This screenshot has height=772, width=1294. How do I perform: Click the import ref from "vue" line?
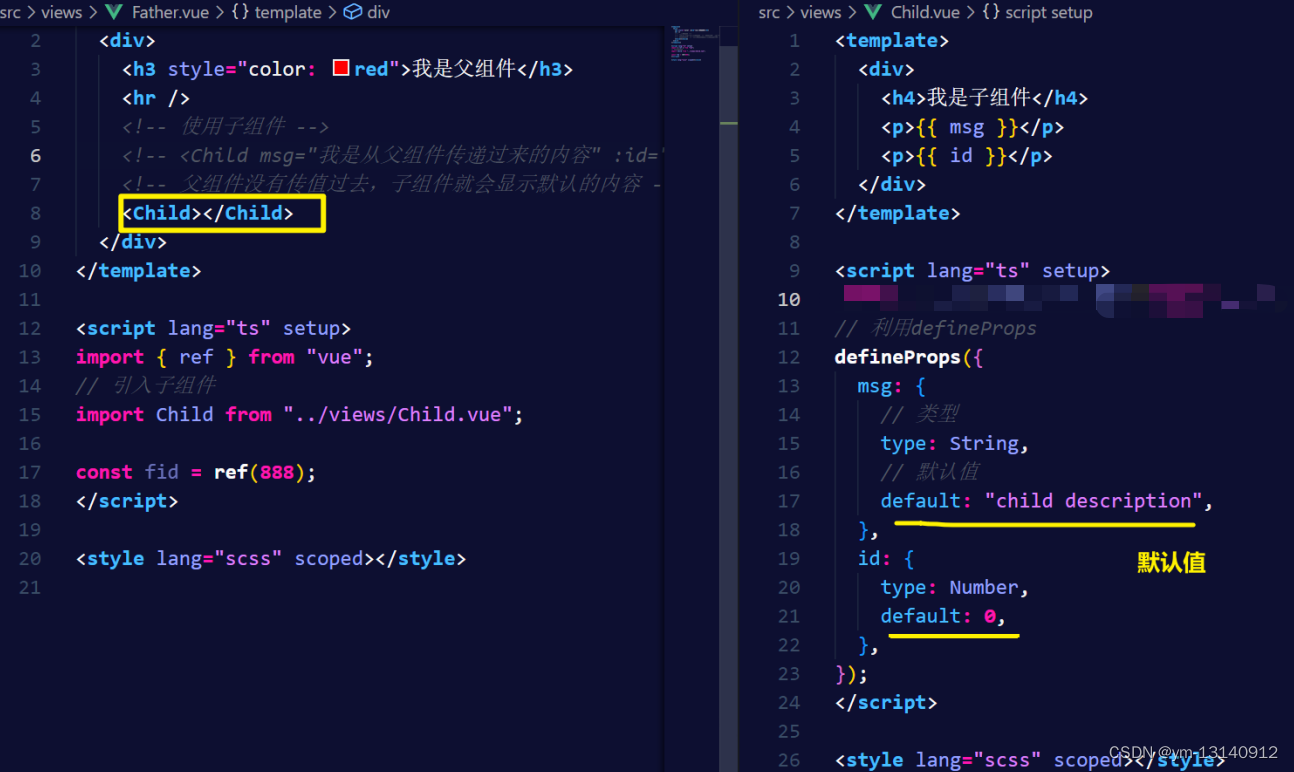(x=225, y=357)
